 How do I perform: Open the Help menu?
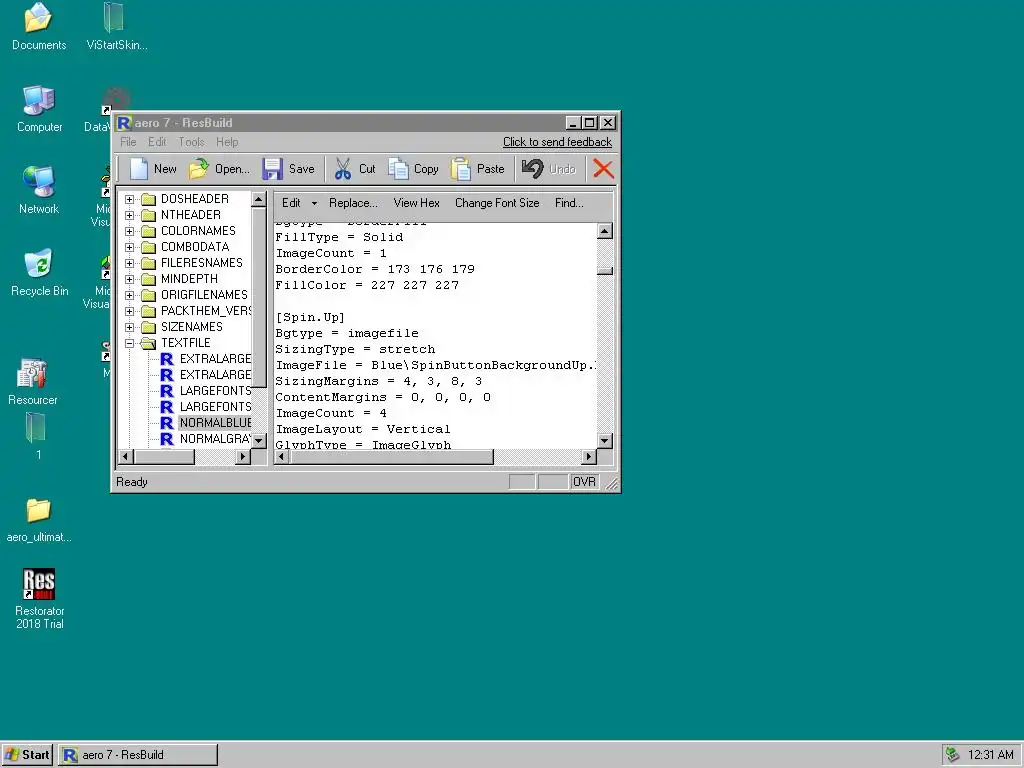[x=227, y=142]
